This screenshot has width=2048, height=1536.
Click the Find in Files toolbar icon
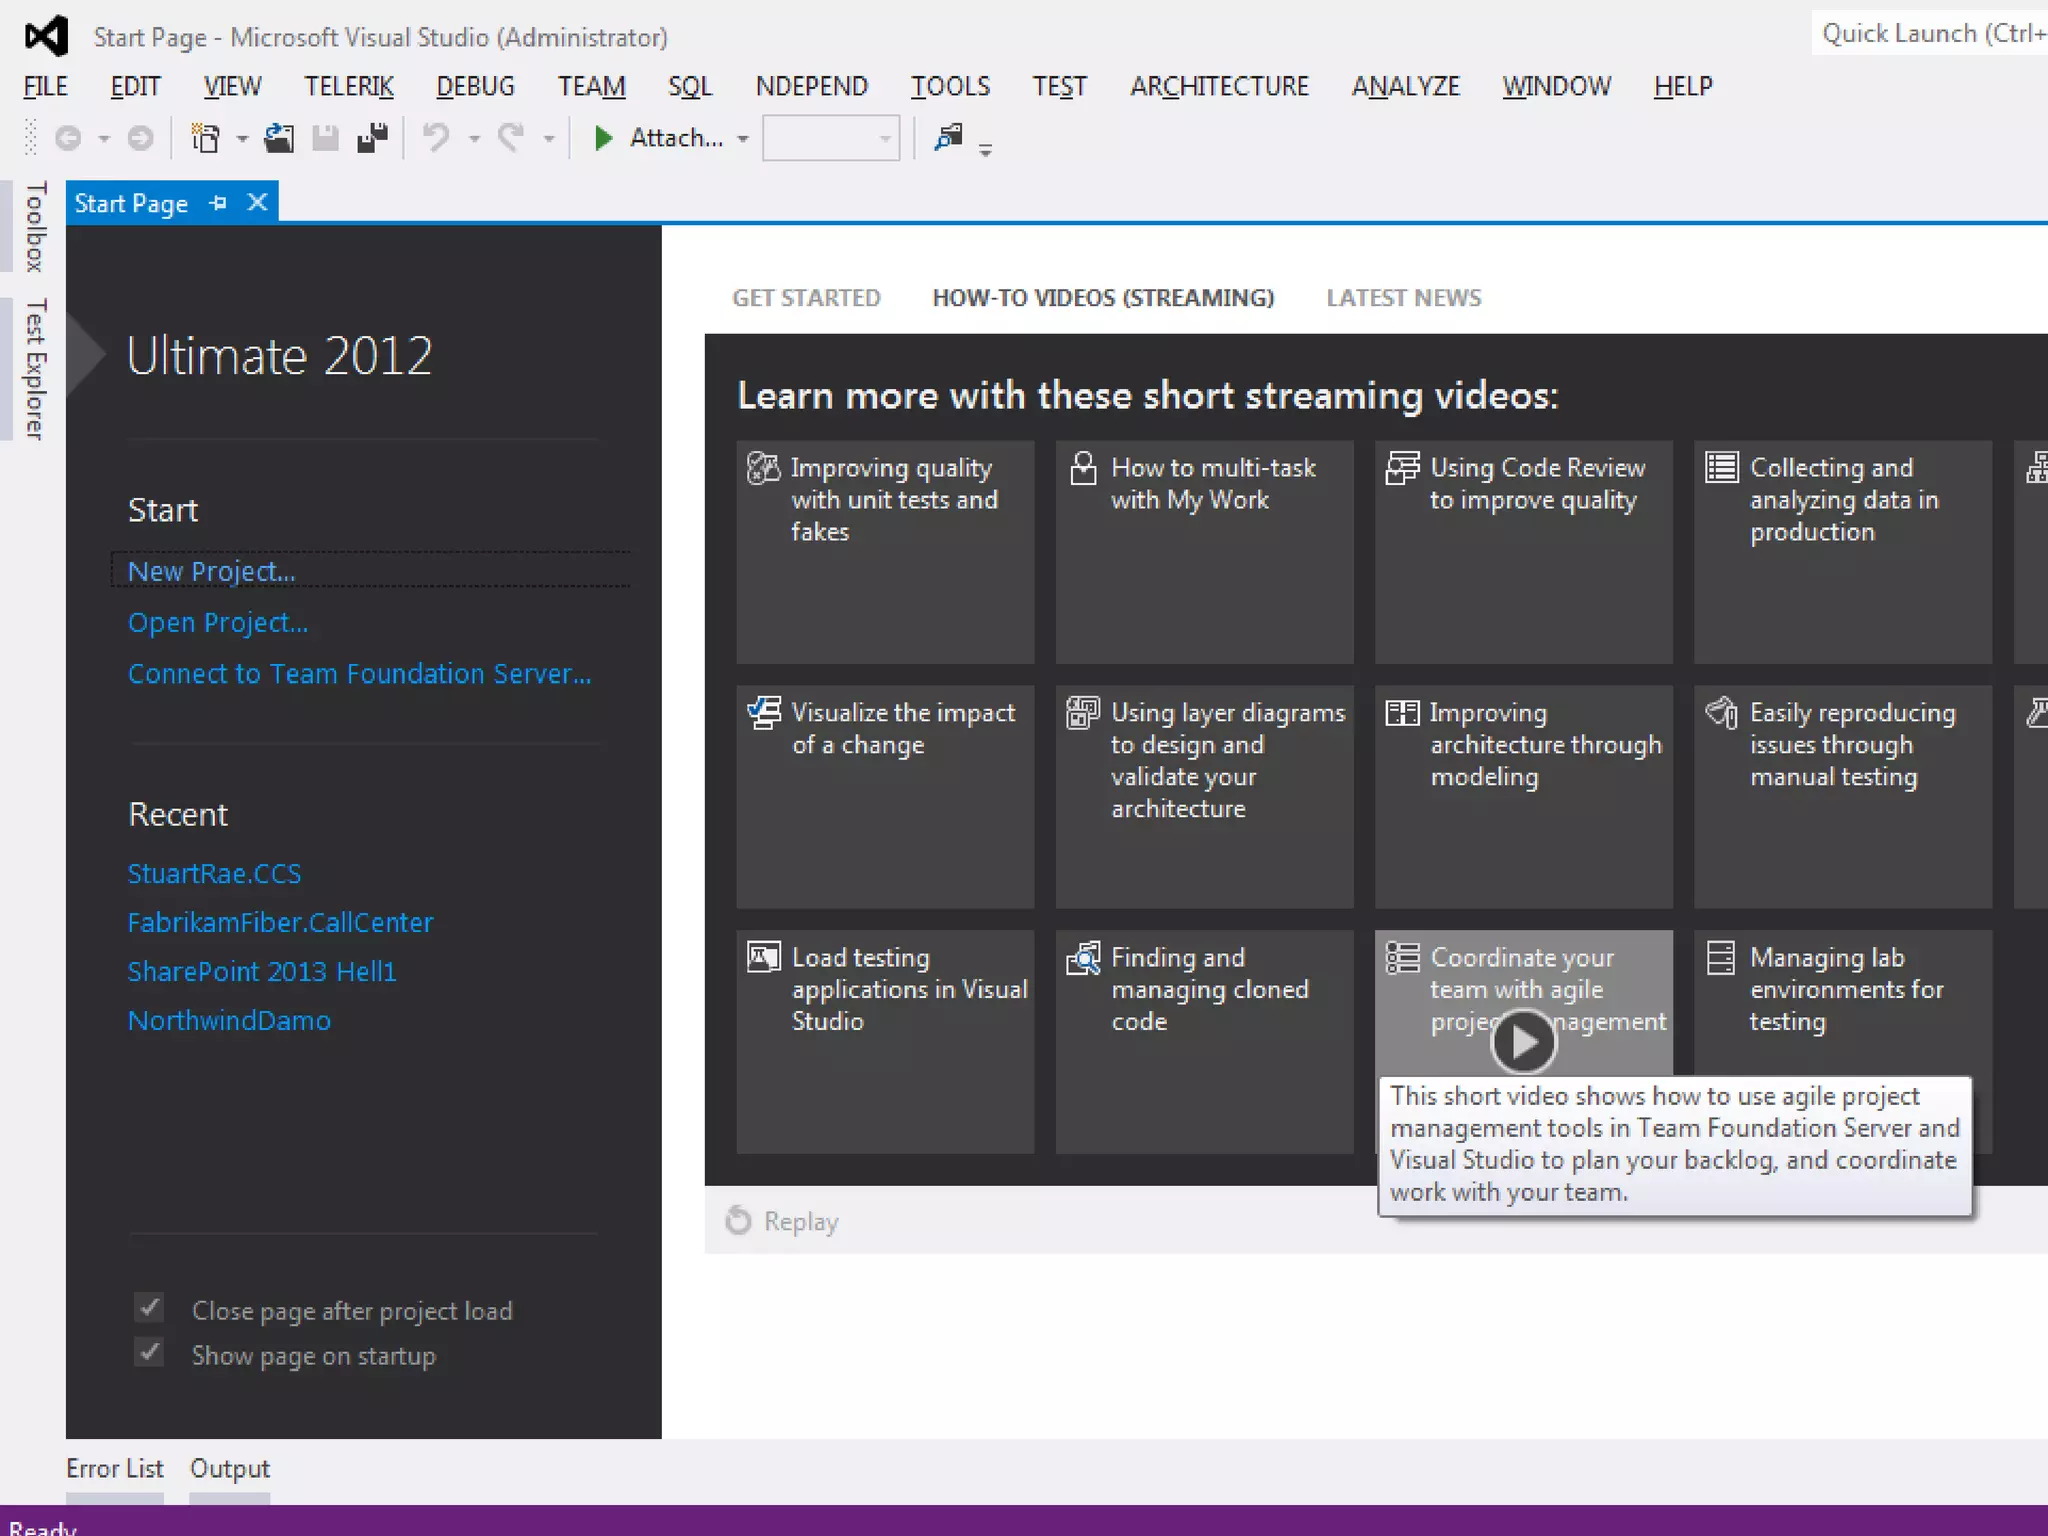click(x=948, y=137)
